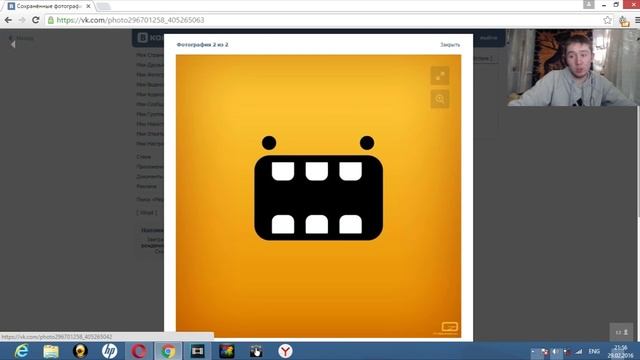
Task: Show hidden system tray icons
Action: click(x=533, y=351)
